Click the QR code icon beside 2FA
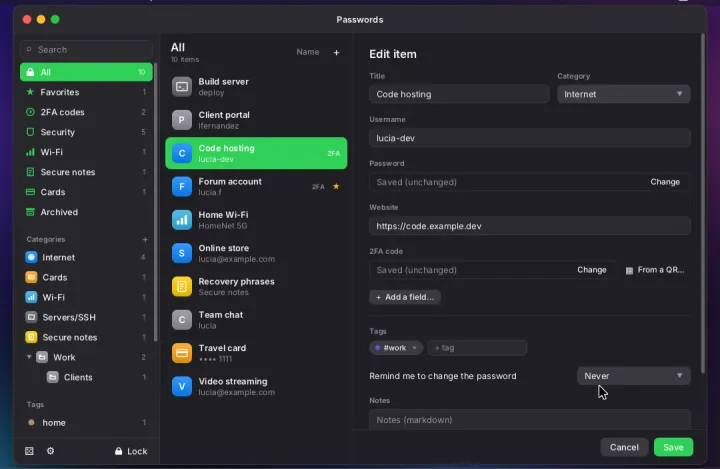Screen dimensions: 720x469 click(629, 270)
